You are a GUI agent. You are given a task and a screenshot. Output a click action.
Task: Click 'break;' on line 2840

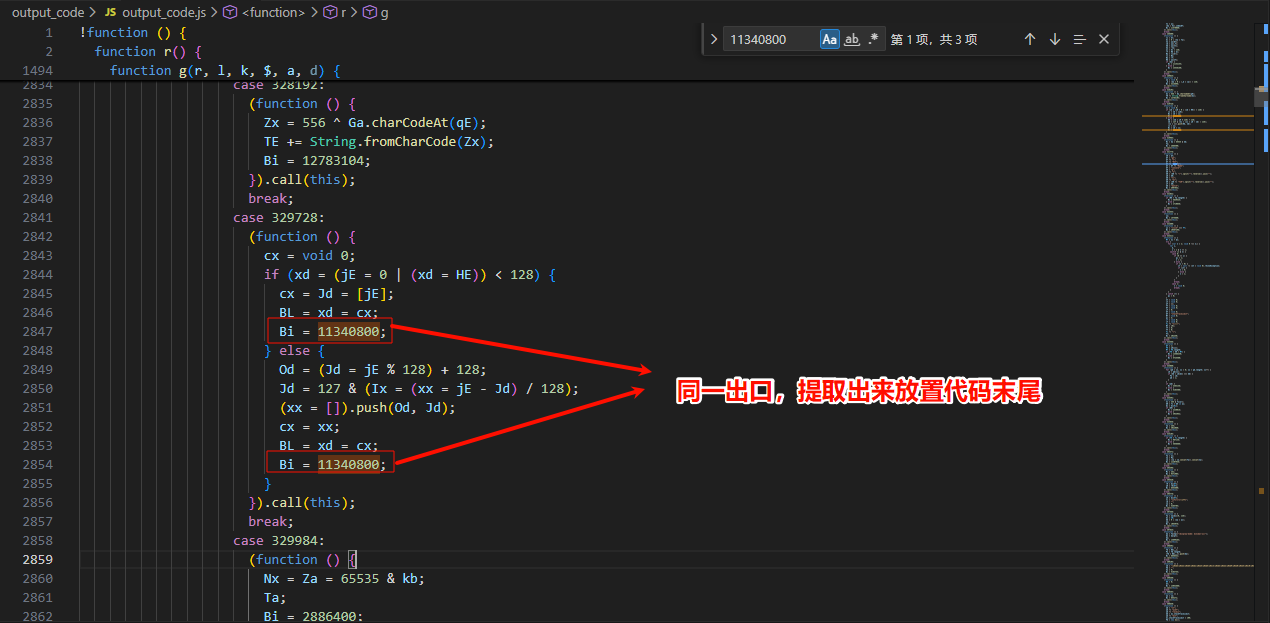tap(271, 198)
